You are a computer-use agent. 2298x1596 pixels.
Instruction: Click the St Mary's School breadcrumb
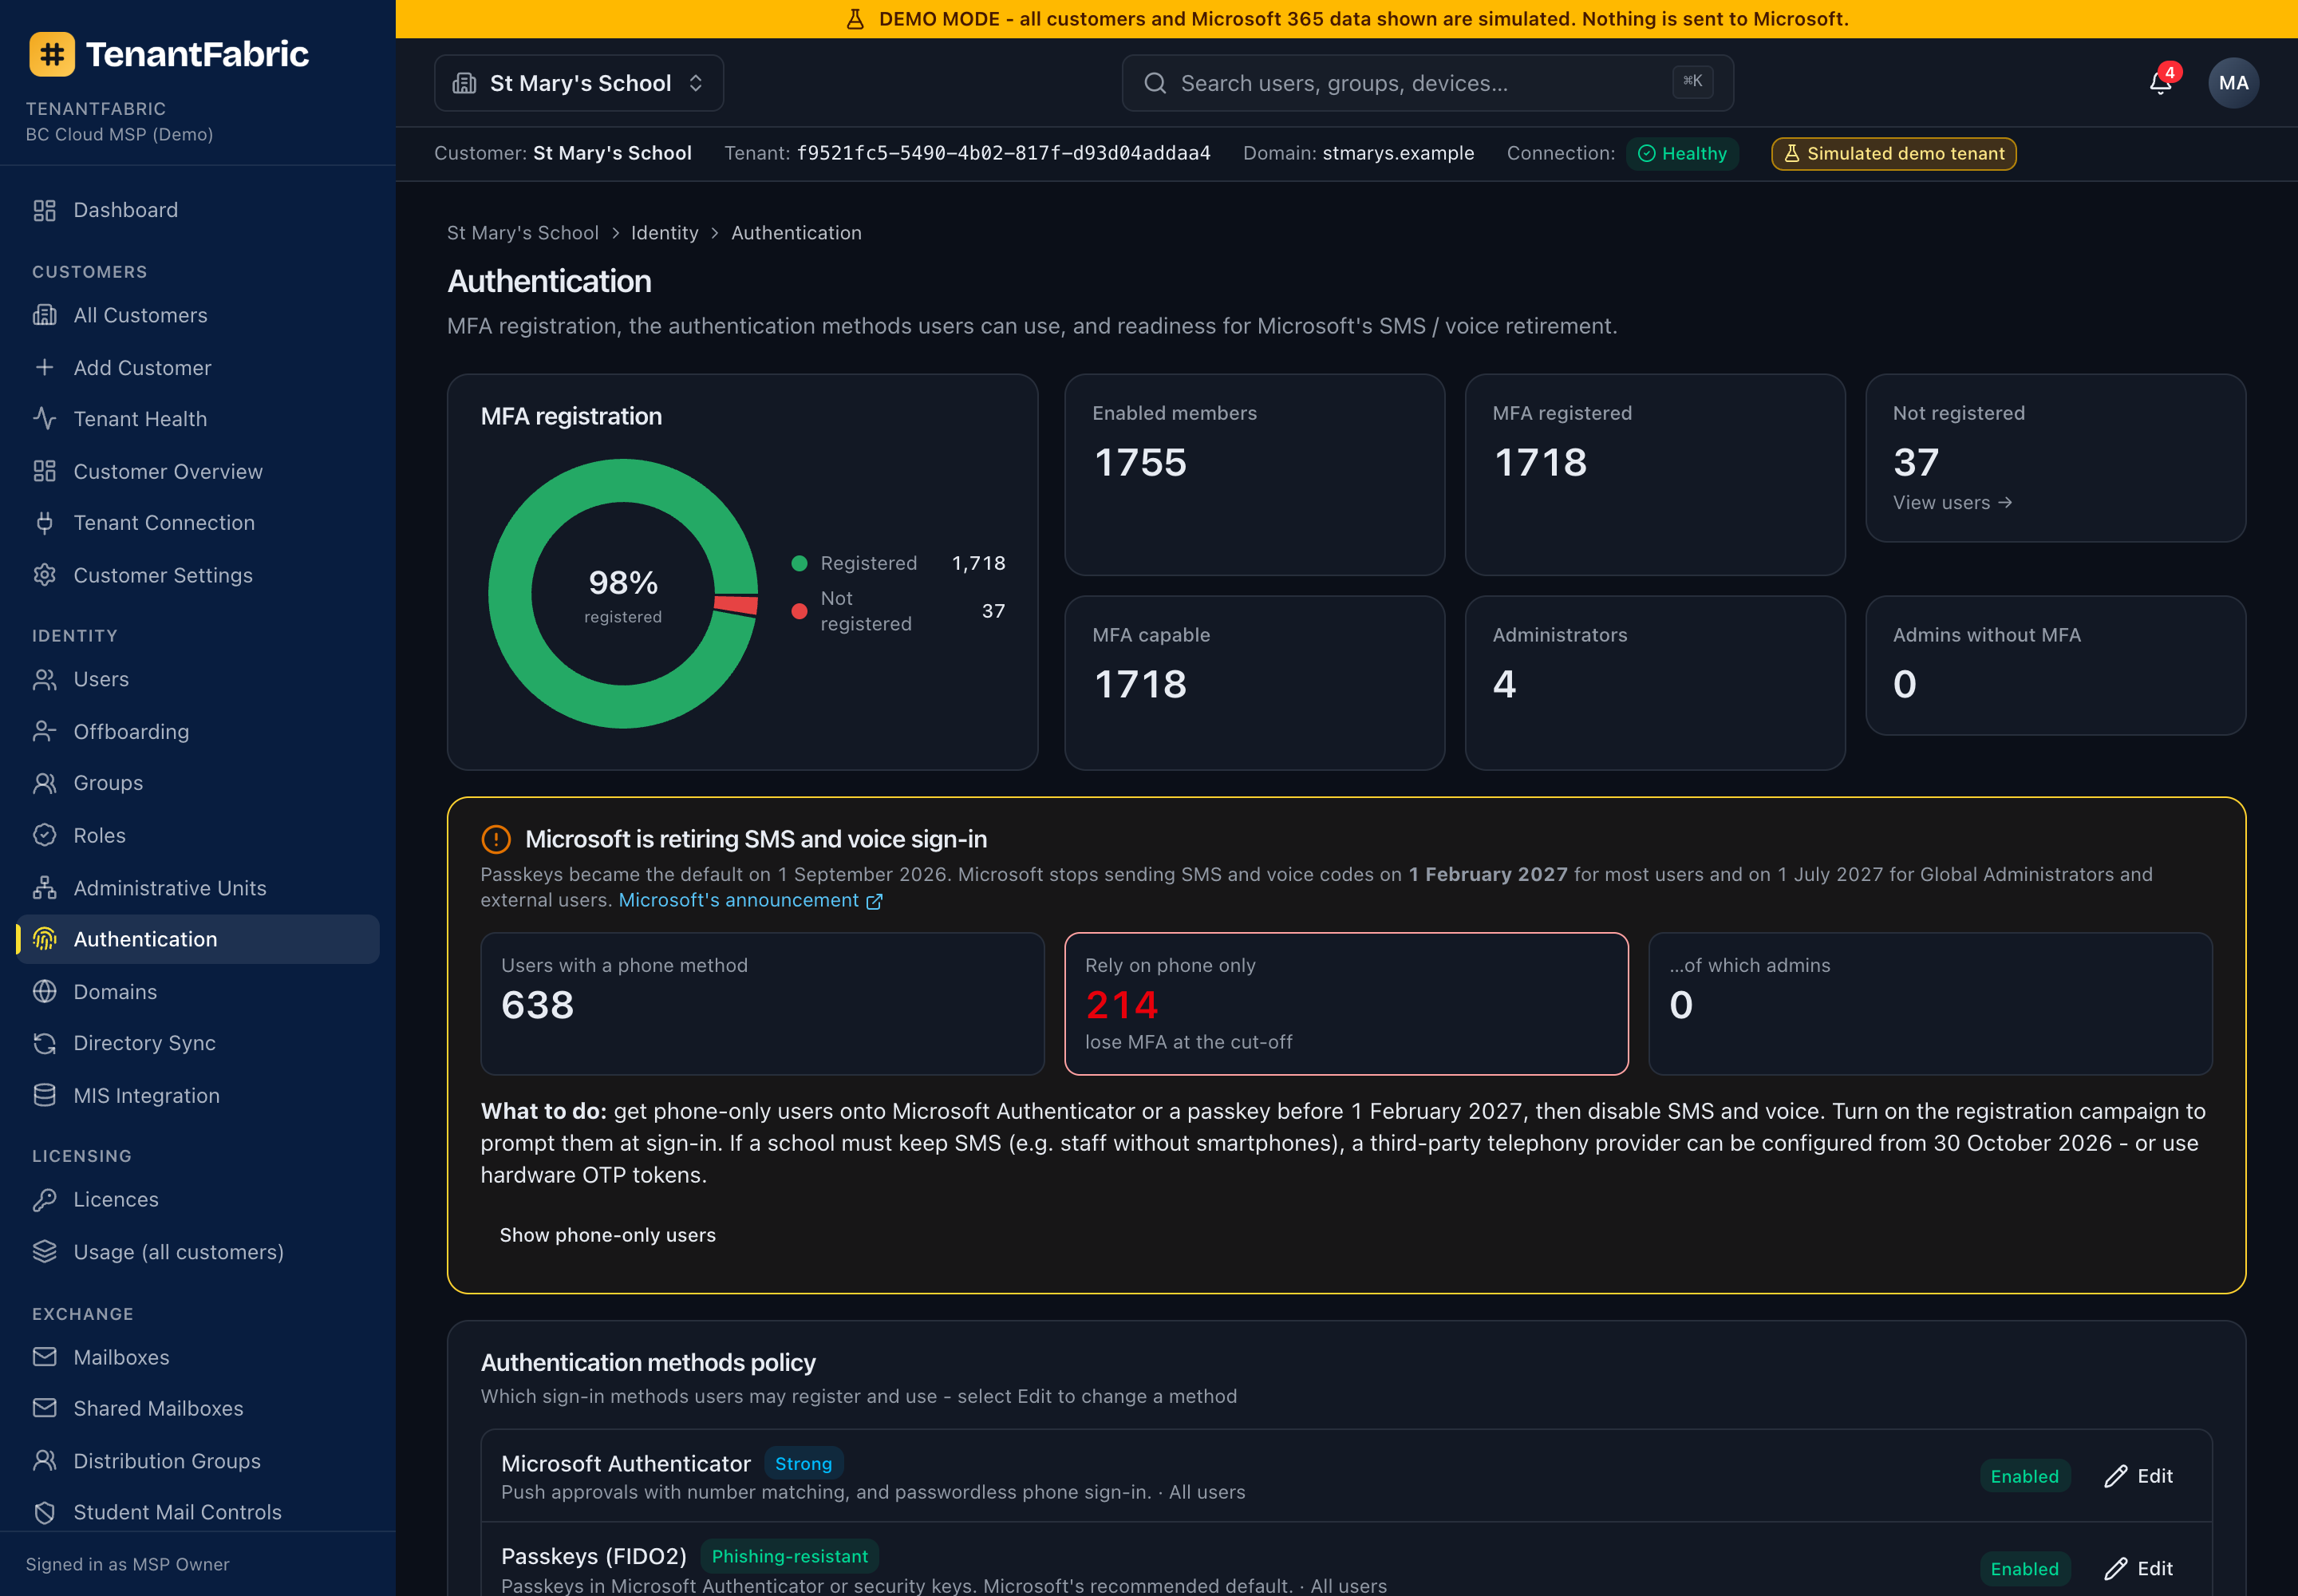pyautogui.click(x=522, y=233)
